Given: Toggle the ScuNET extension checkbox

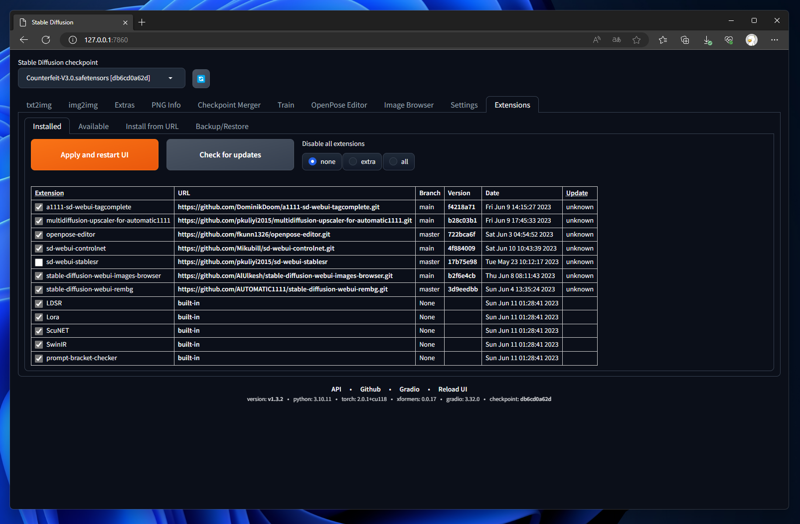Looking at the screenshot, I should coord(39,331).
